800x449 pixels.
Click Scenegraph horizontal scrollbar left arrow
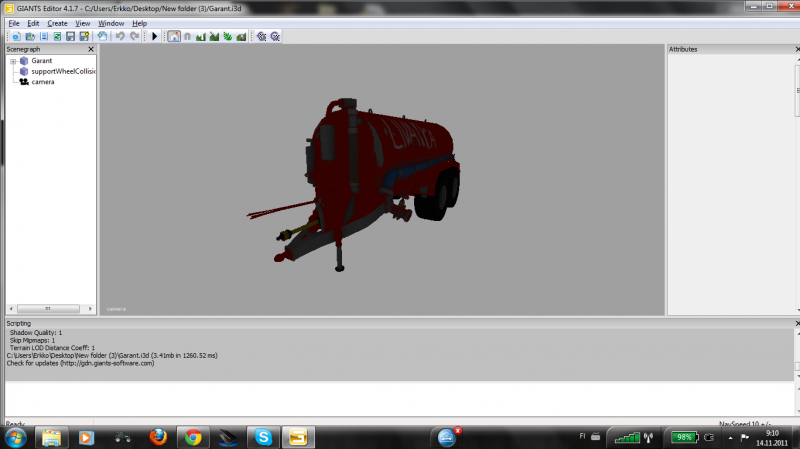click(11, 309)
